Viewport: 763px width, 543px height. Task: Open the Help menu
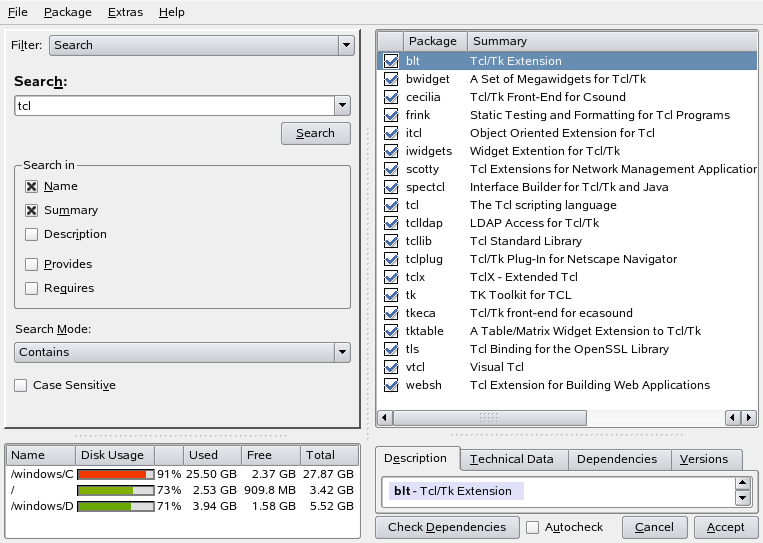172,12
